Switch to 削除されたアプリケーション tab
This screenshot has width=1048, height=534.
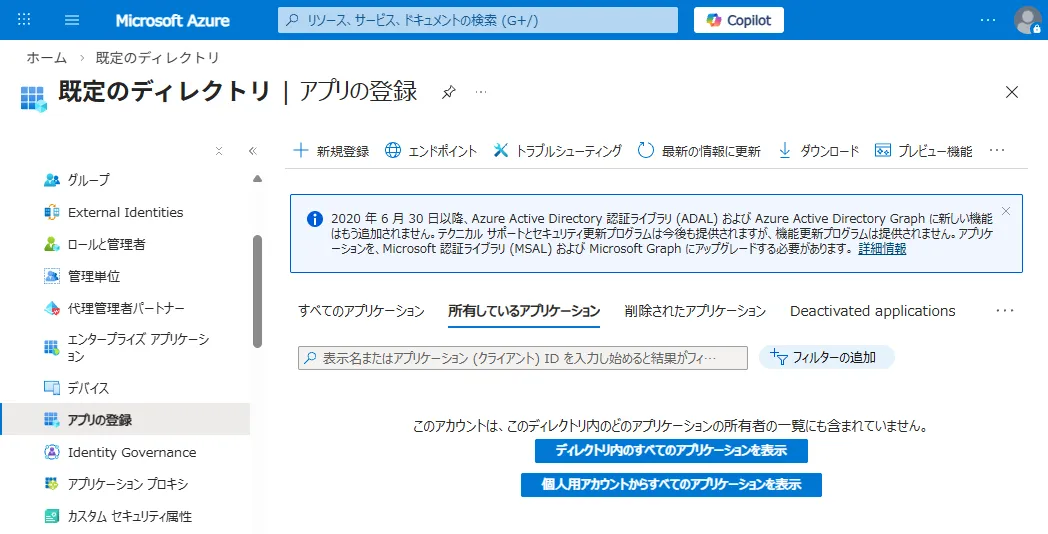(695, 311)
